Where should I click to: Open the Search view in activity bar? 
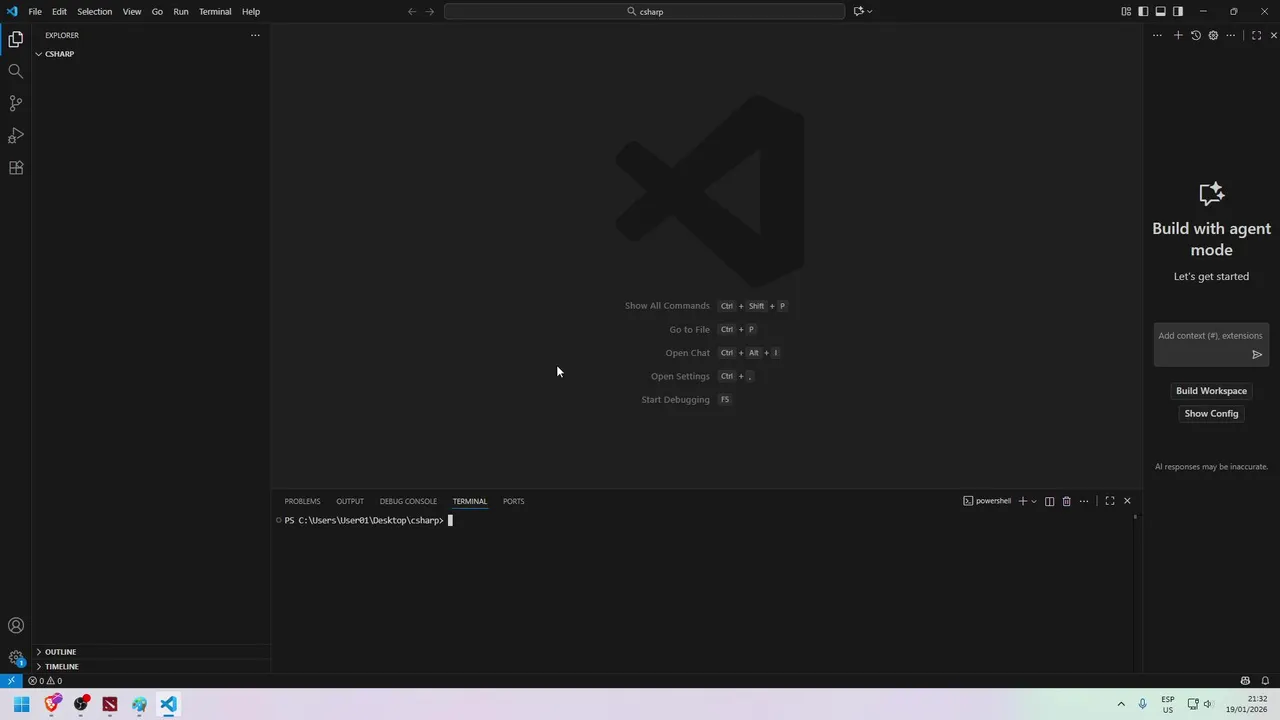tap(16, 71)
